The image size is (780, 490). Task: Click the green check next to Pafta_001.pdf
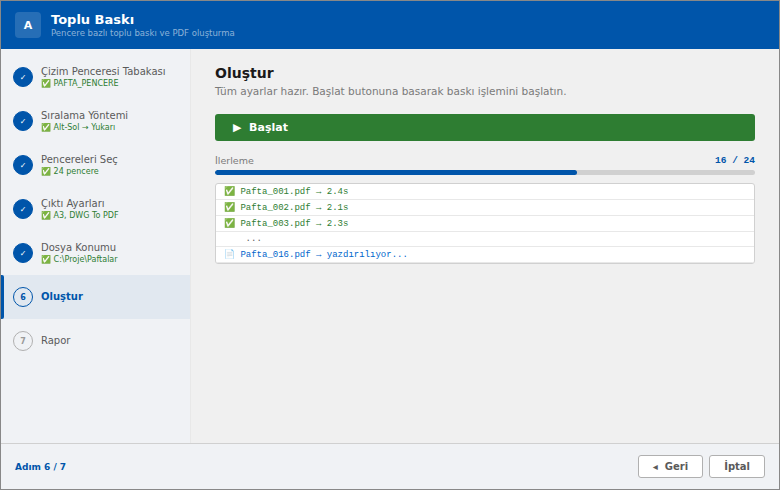click(229, 191)
